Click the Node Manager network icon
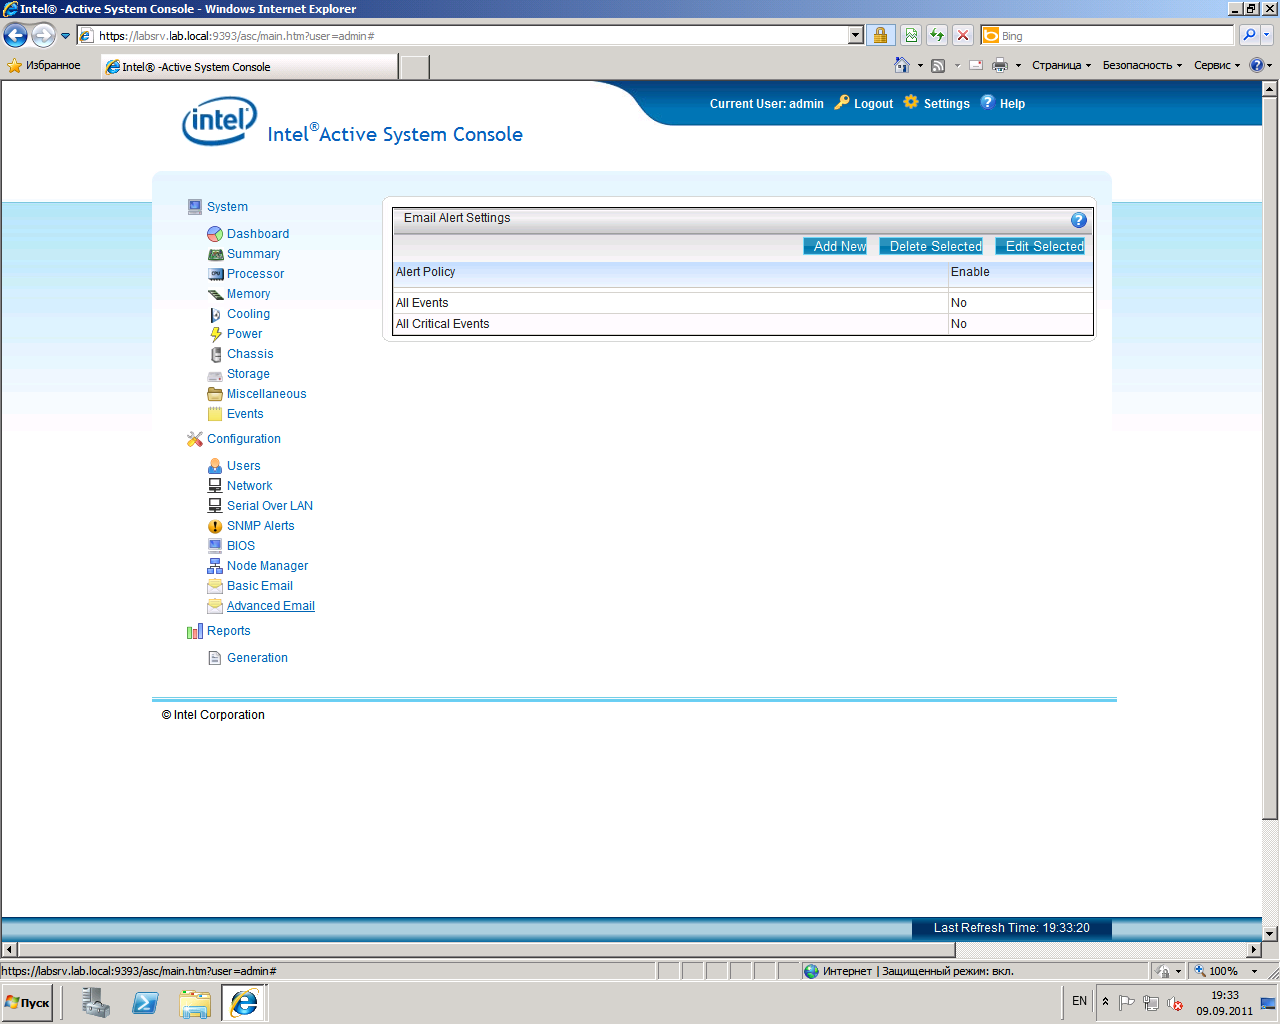The width and height of the screenshot is (1280, 1024). click(215, 566)
